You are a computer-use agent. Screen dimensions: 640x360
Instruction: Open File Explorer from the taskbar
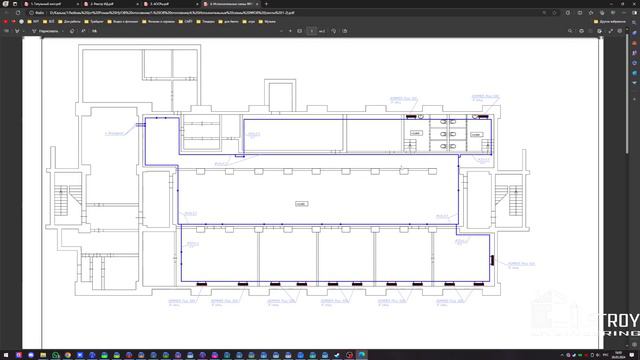[43, 355]
